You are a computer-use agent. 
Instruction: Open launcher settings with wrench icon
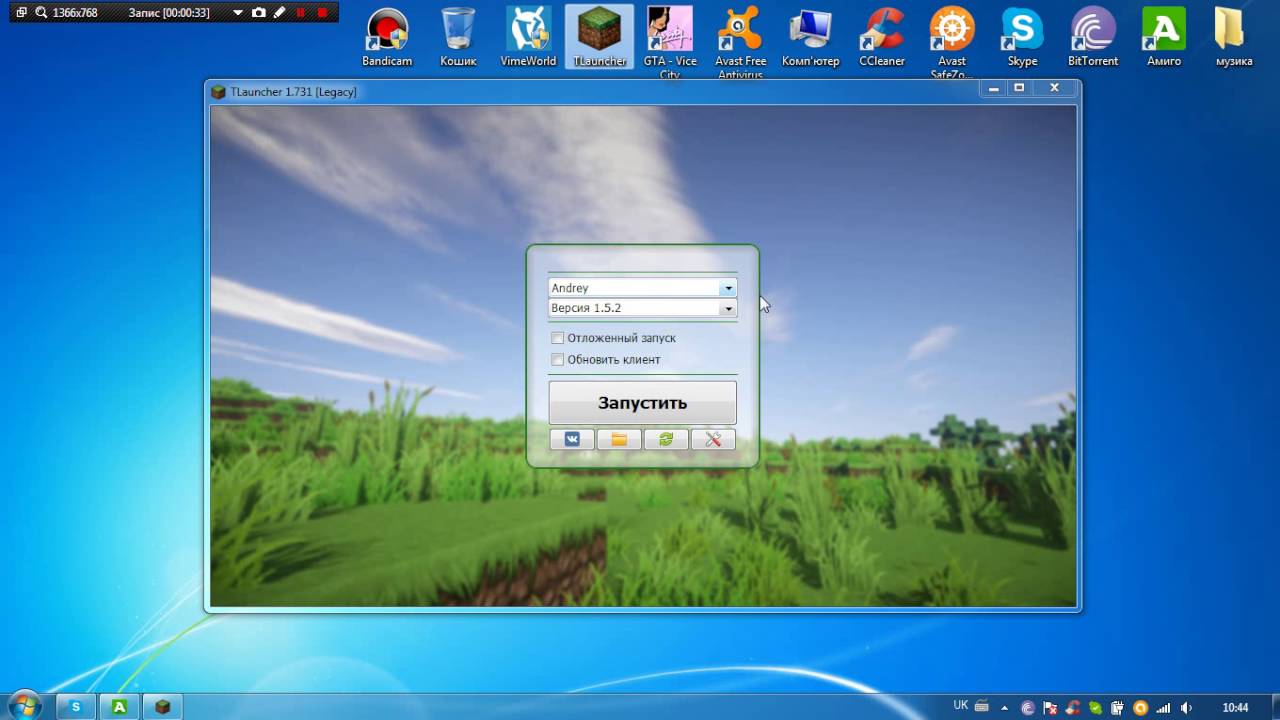[713, 439]
